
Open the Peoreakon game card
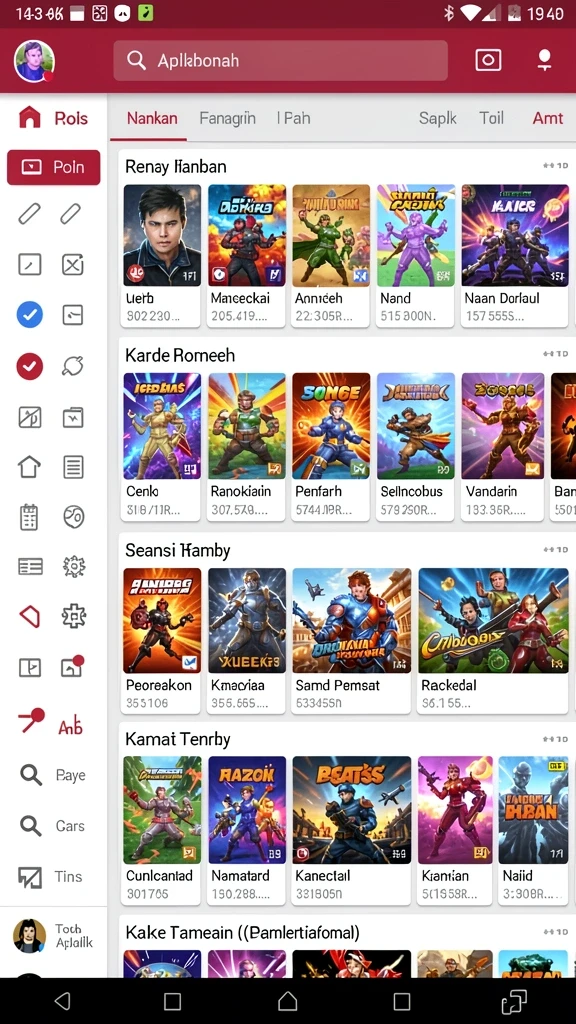(162, 641)
